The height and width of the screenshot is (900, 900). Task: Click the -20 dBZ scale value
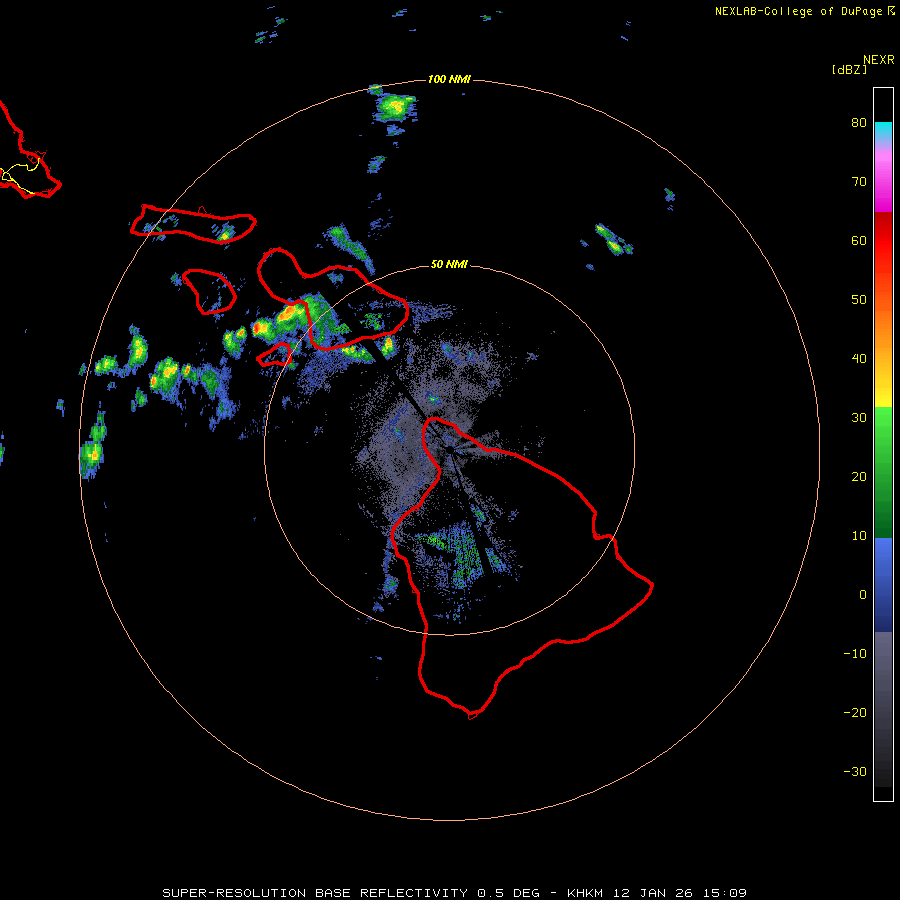point(855,713)
